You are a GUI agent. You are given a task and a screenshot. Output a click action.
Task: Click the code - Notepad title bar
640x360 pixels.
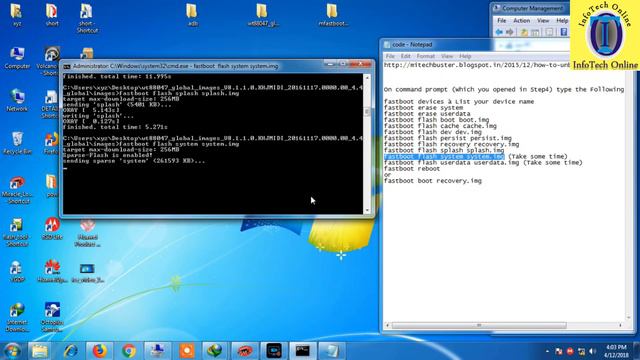click(476, 44)
